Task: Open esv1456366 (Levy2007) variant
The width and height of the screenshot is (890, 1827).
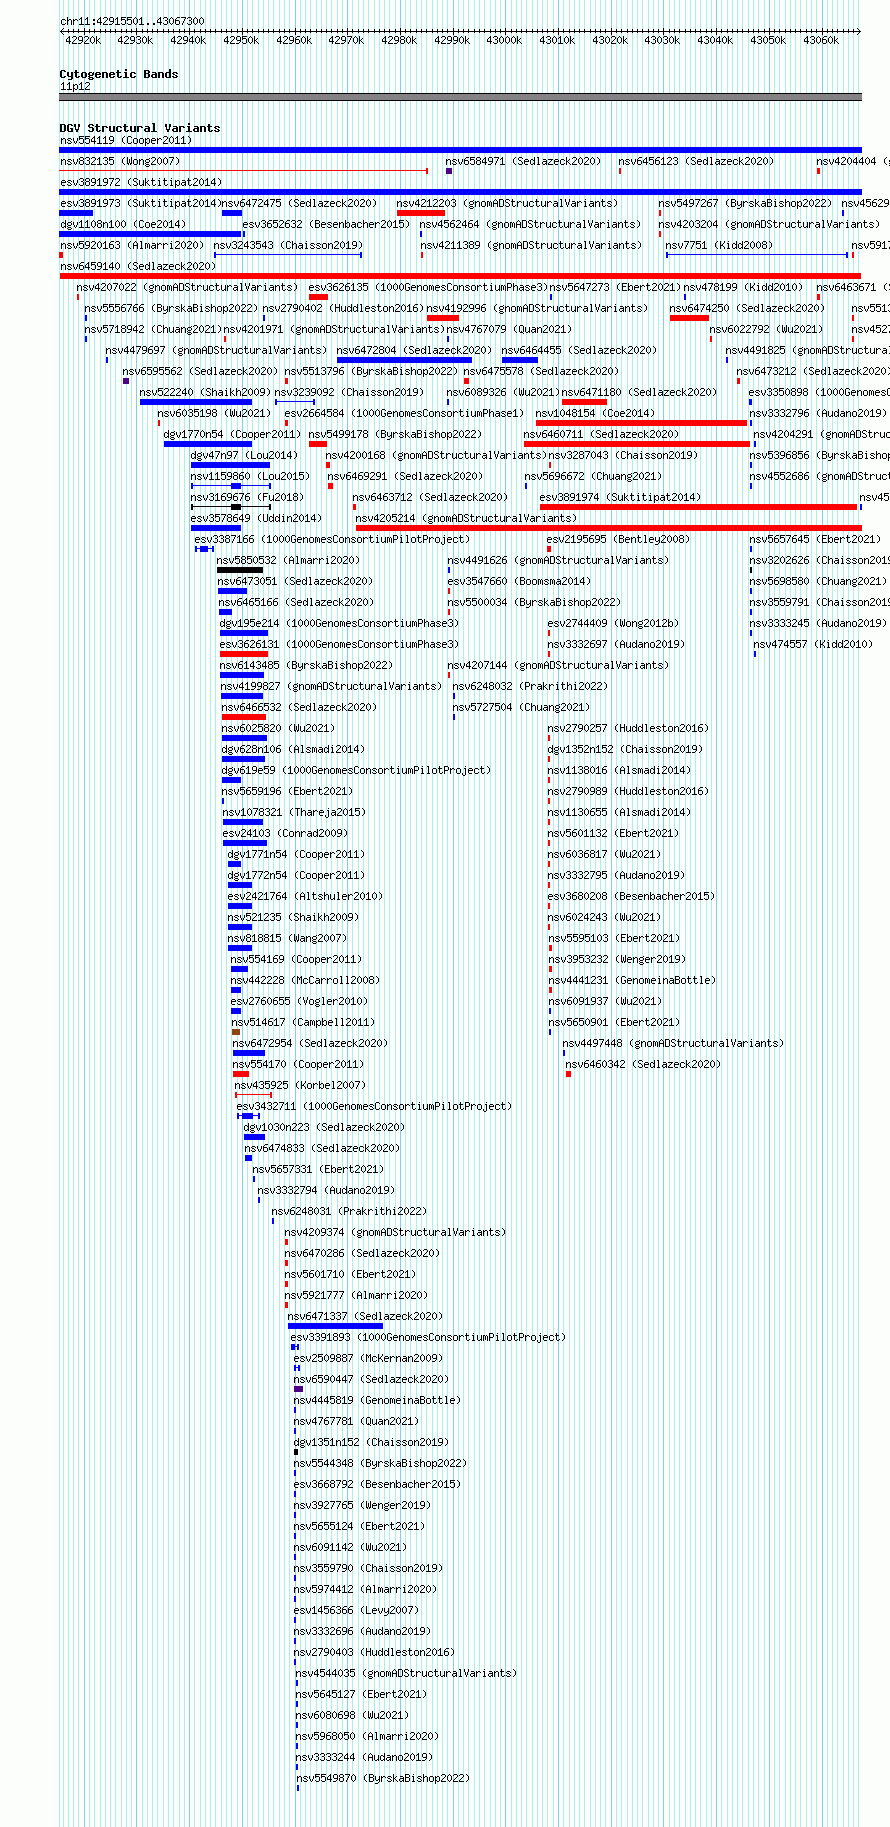Action: coord(356,1611)
